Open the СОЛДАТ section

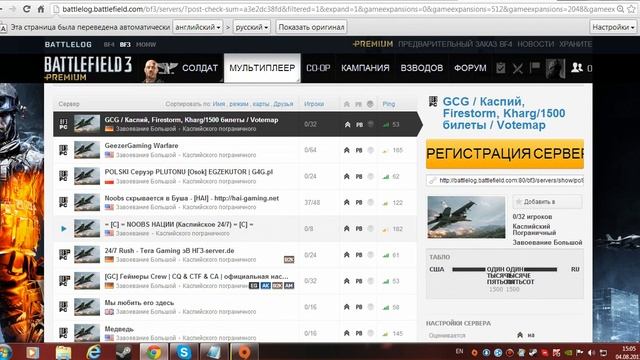coord(200,68)
